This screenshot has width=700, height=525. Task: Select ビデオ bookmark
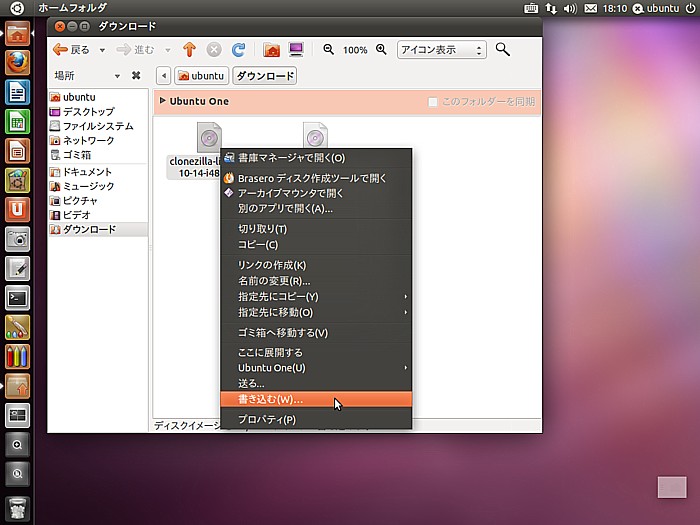pyautogui.click(x=98, y=215)
